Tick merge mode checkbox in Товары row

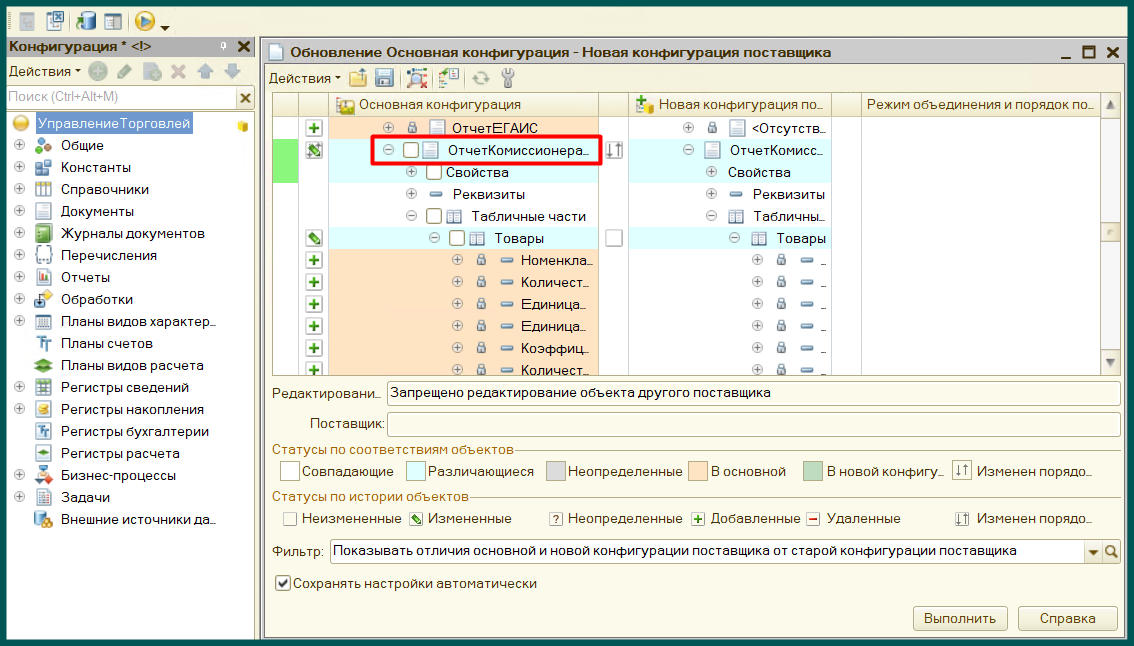[x=614, y=238]
